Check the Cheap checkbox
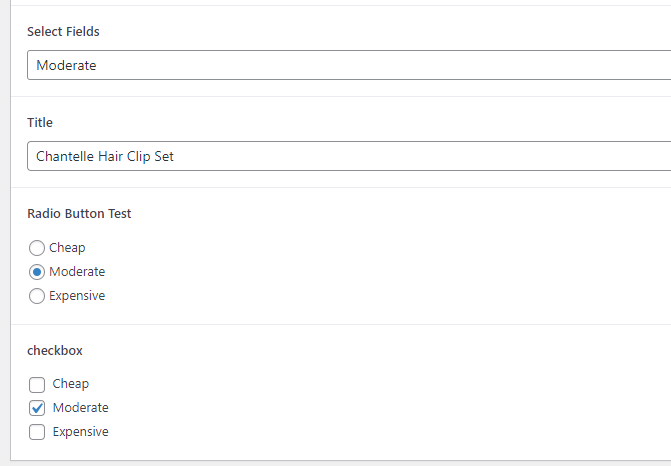 [37, 384]
